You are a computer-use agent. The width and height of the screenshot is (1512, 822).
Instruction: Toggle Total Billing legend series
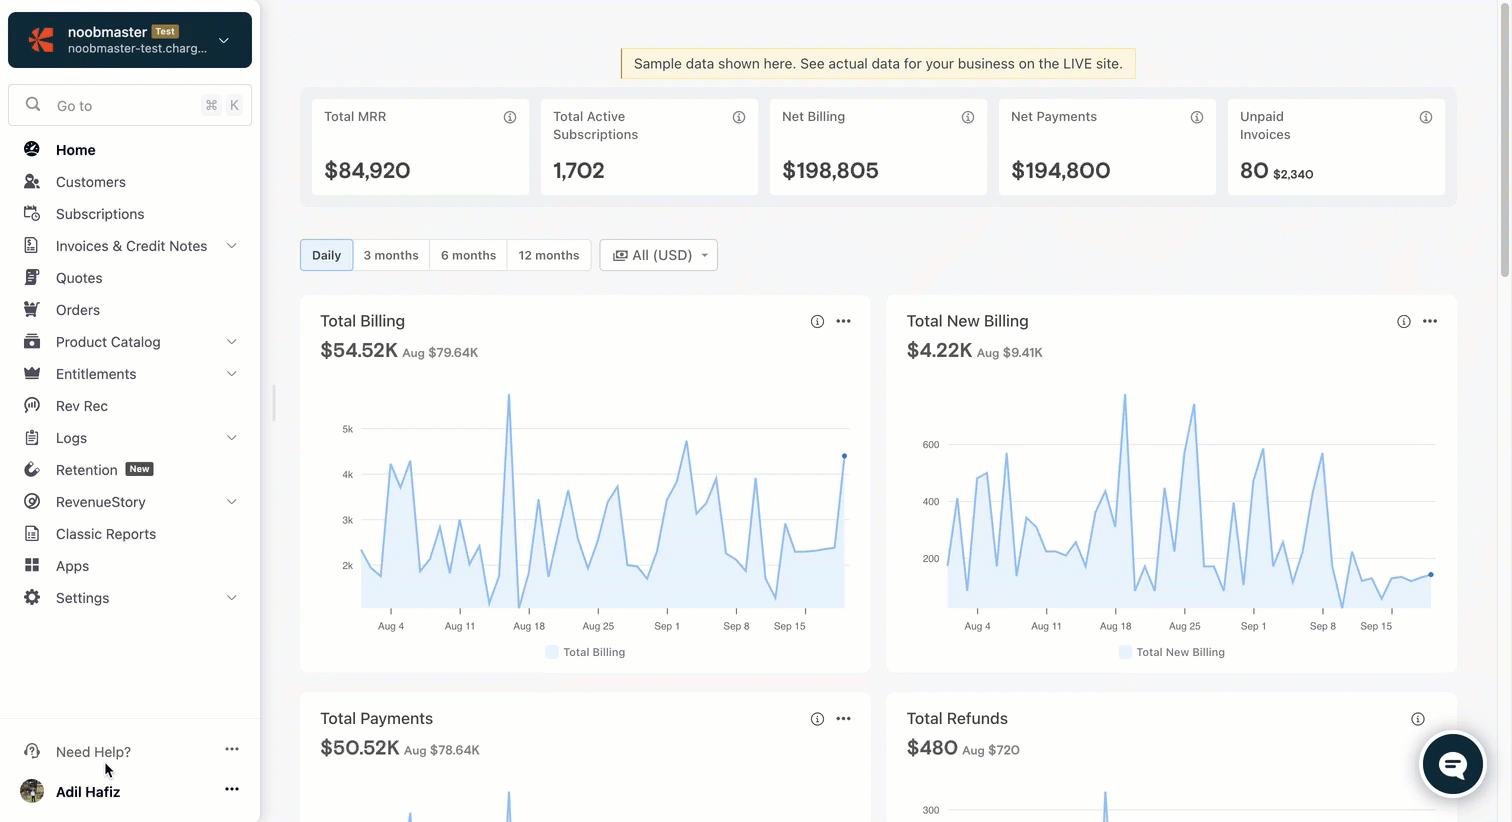585,652
